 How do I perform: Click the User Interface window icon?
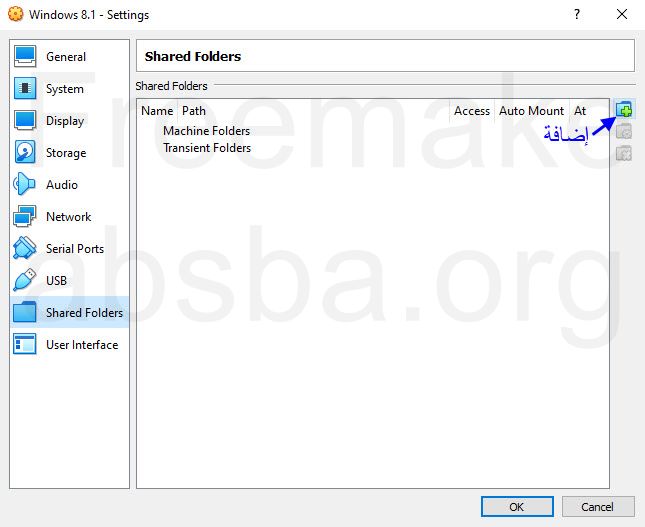tap(25, 344)
